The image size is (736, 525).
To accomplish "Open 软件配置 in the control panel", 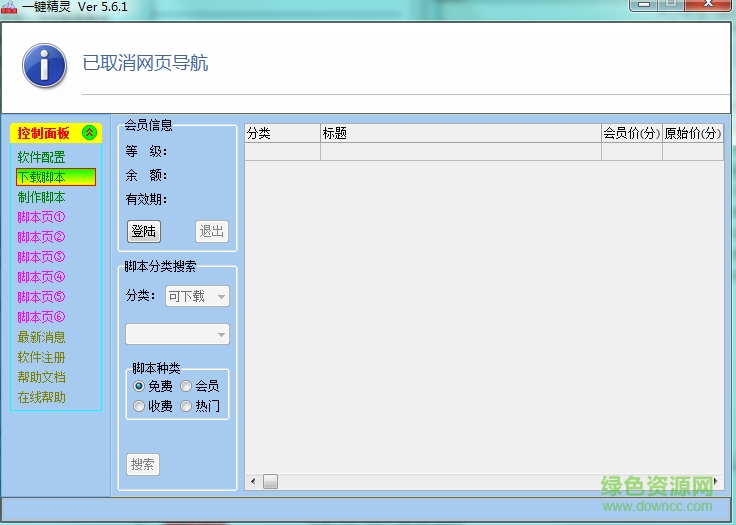I will 41,157.
